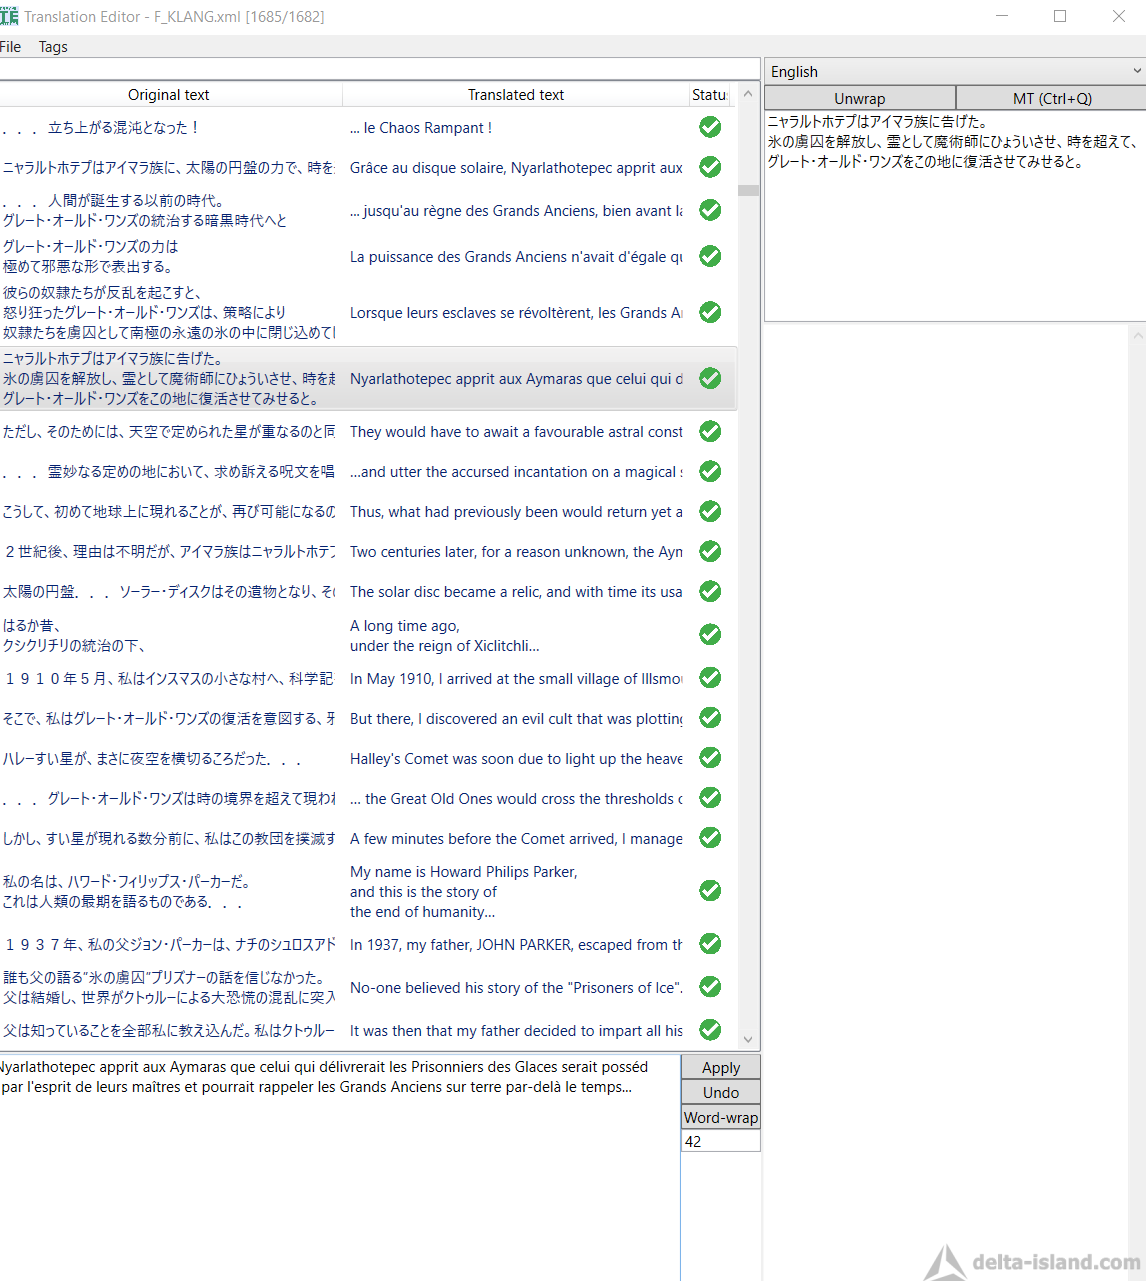Click status checkmark for 'Two centuries later' row
This screenshot has width=1146, height=1281.
click(x=710, y=551)
